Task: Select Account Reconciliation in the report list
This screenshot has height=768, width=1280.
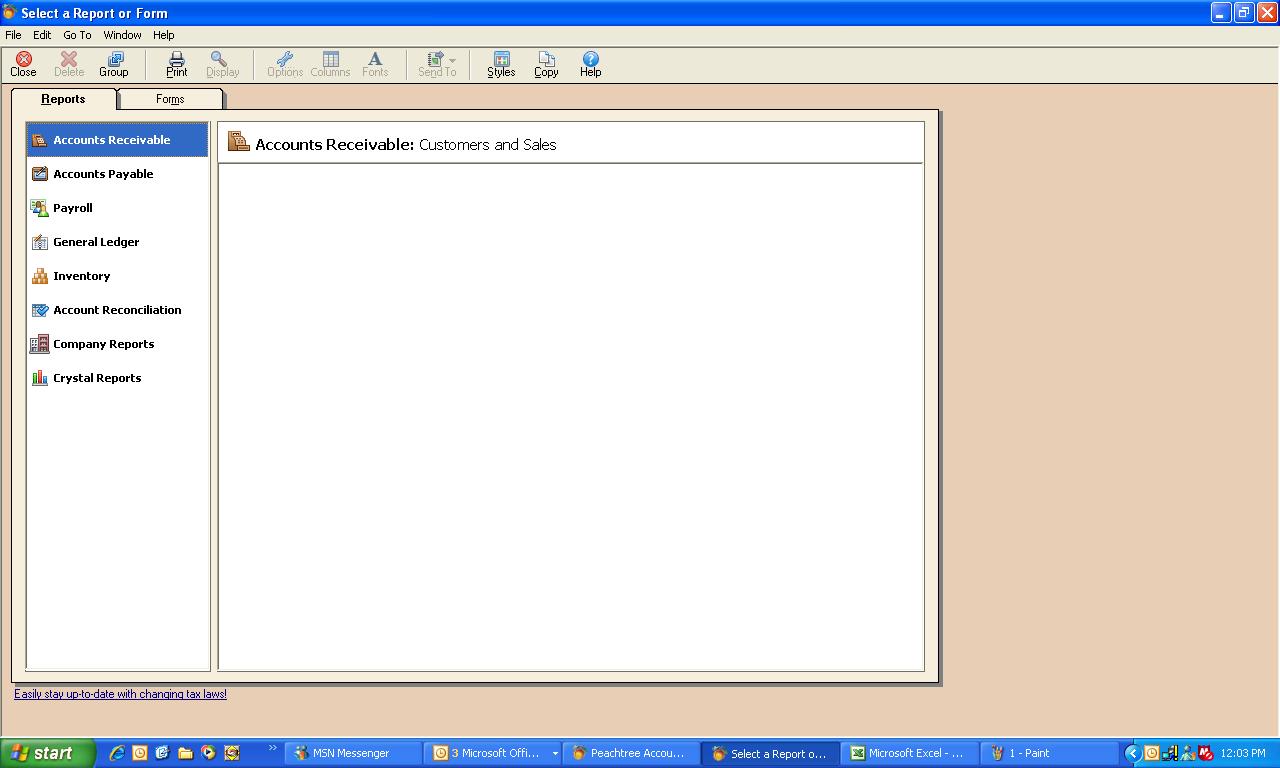Action: pyautogui.click(x=117, y=310)
